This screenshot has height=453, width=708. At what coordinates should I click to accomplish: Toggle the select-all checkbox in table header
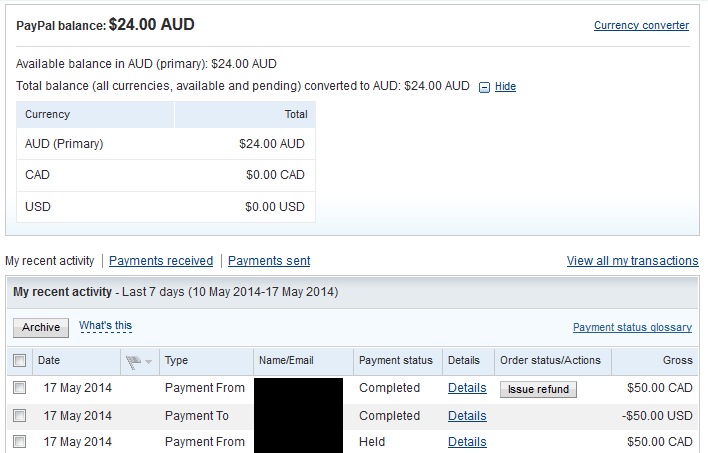[19, 360]
